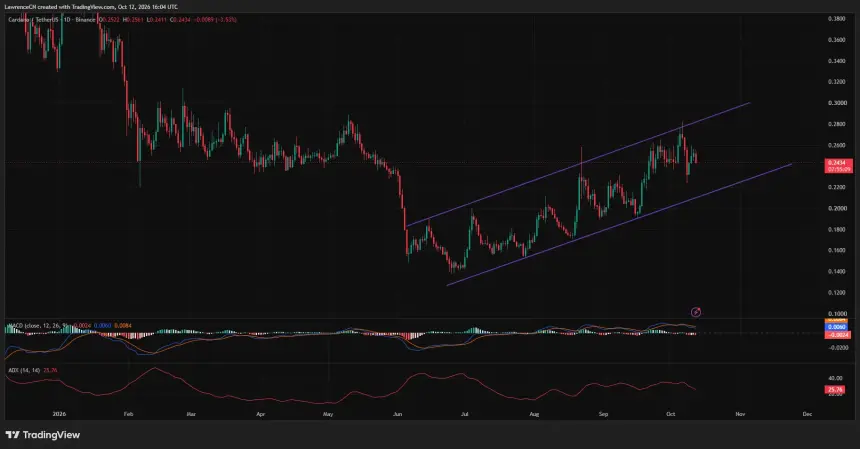Click the red 25.76 ADX value label
Screen dimensions: 860x449
(x=835, y=390)
